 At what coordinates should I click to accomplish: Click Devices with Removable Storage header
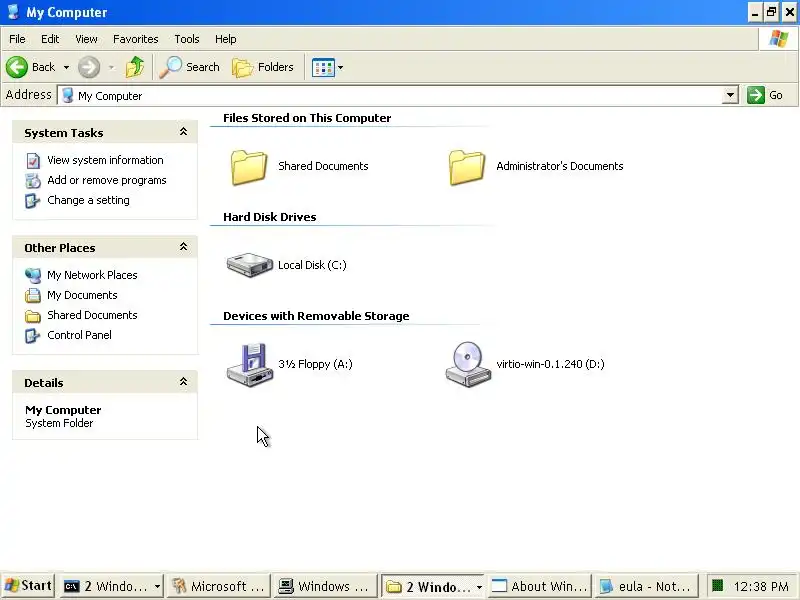(316, 316)
